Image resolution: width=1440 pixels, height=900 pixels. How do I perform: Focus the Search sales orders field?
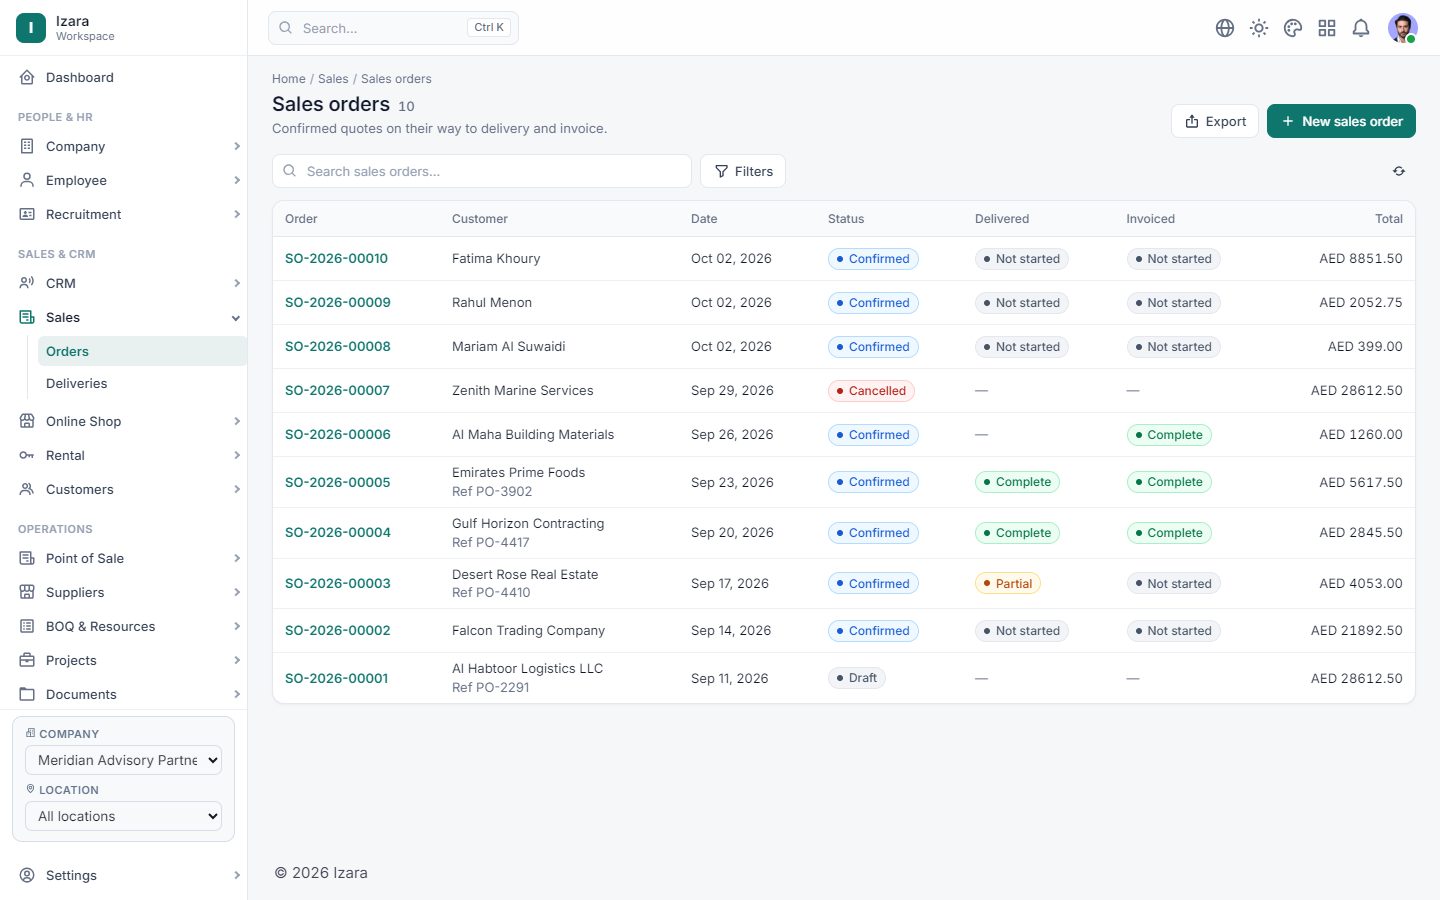[482, 171]
